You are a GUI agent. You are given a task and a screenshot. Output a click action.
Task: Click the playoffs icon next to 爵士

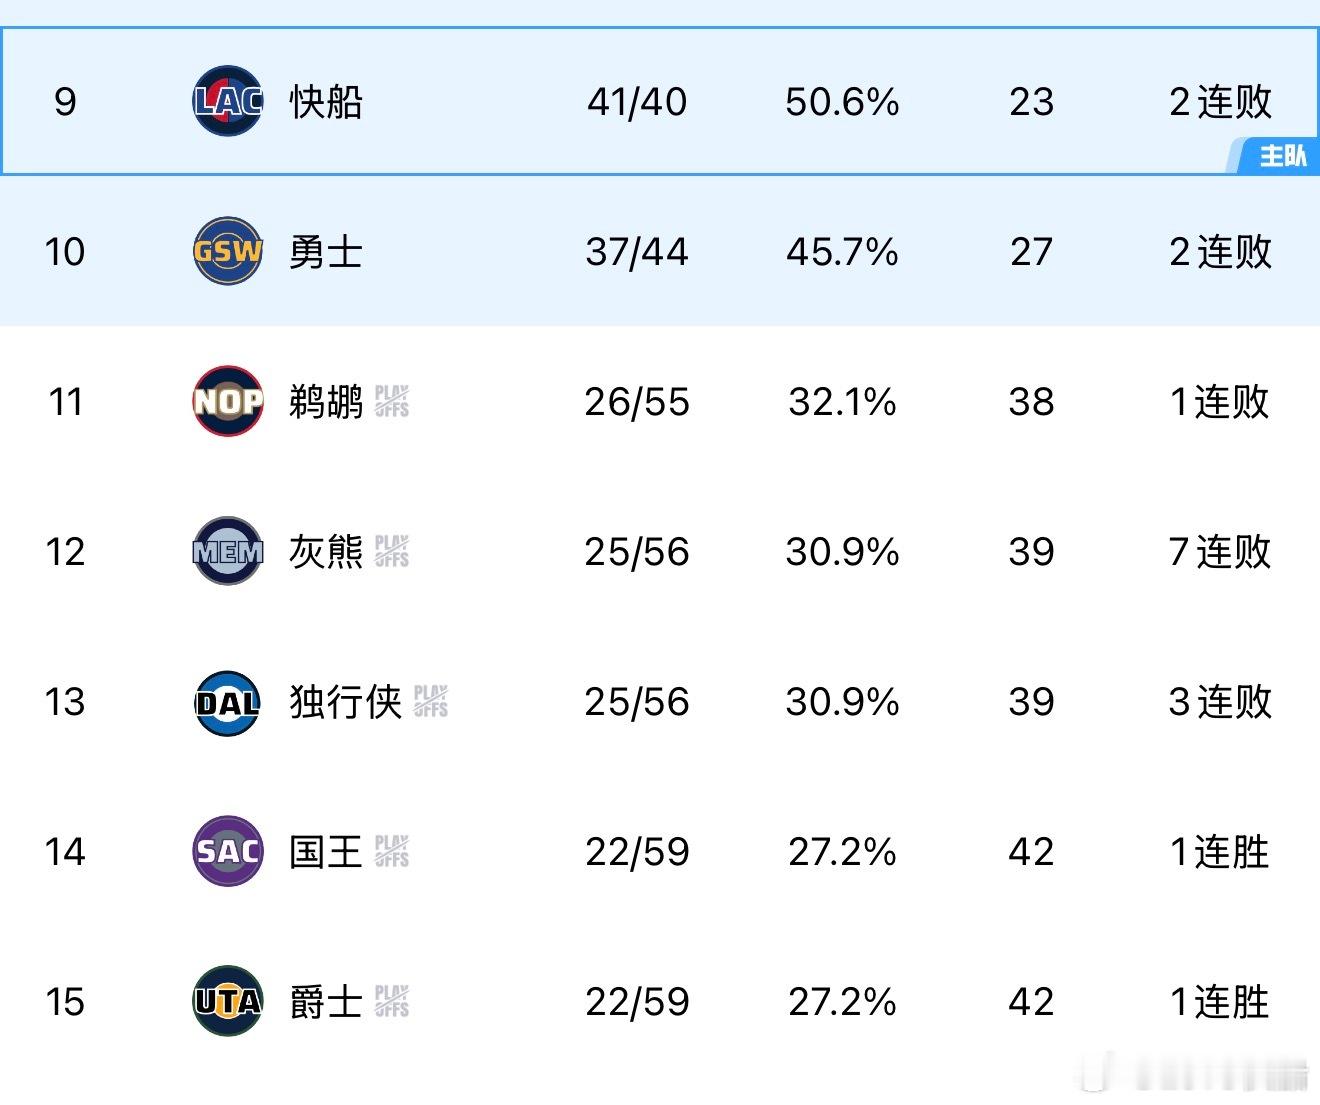click(394, 1001)
